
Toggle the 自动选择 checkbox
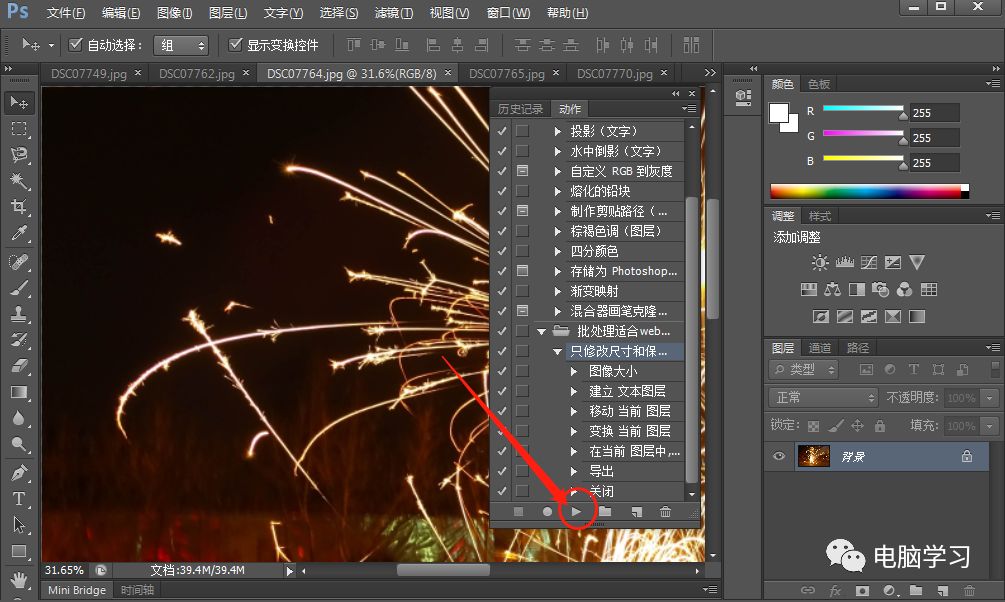coord(75,44)
